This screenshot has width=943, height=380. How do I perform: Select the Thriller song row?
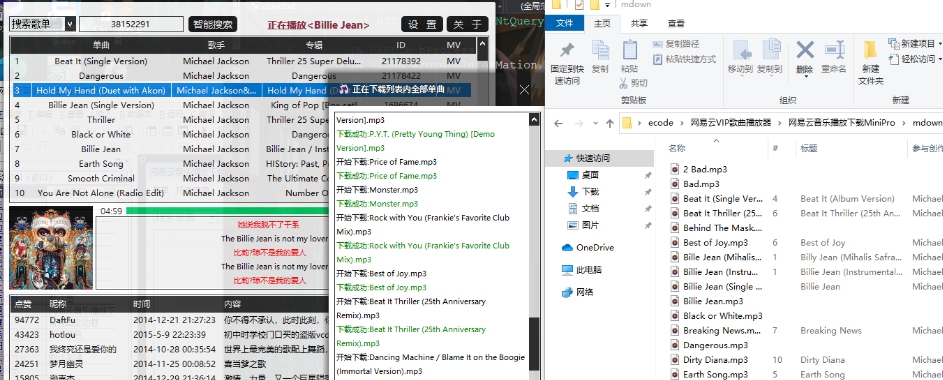coord(243,120)
